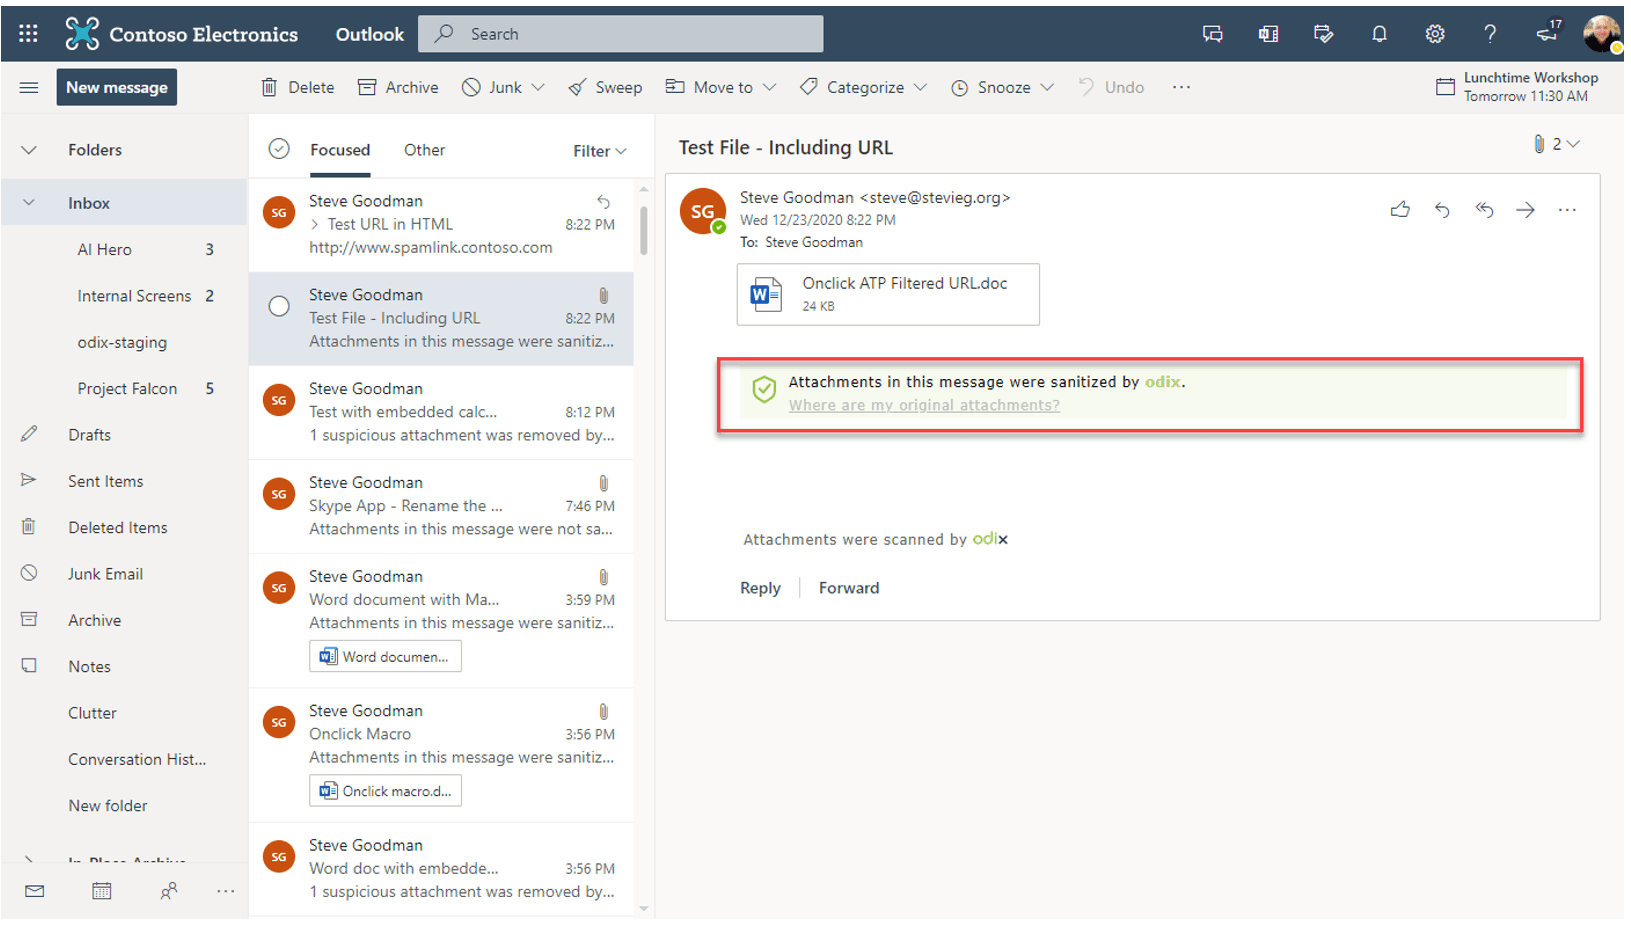Open the Archive folder in sidebar

pyautogui.click(x=124, y=620)
